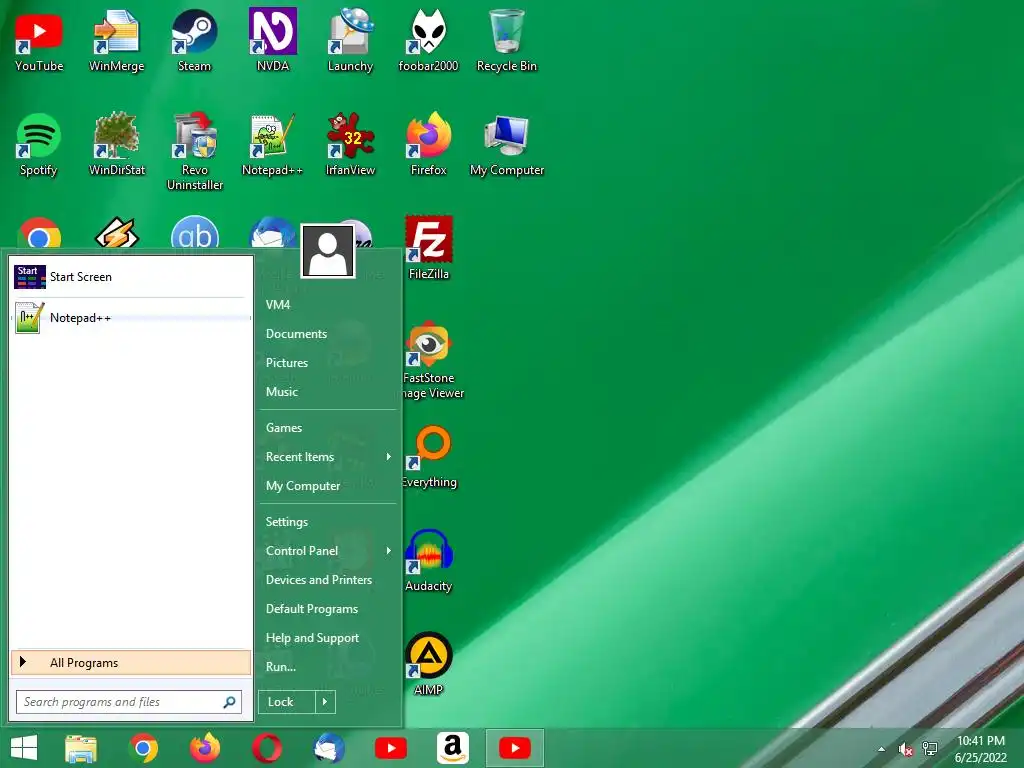Open WinDirStat desktop shortcut
This screenshot has height=768, width=1024.
116,145
